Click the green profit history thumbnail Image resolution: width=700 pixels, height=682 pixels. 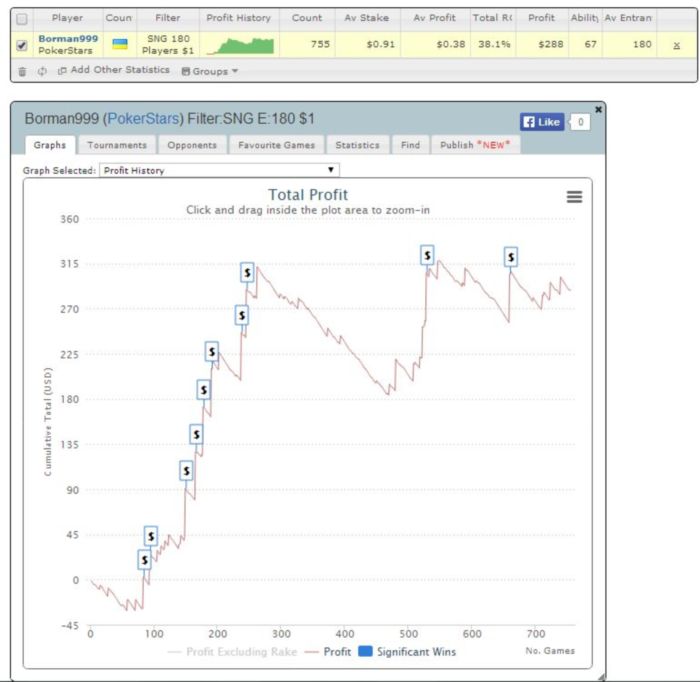coord(240,46)
